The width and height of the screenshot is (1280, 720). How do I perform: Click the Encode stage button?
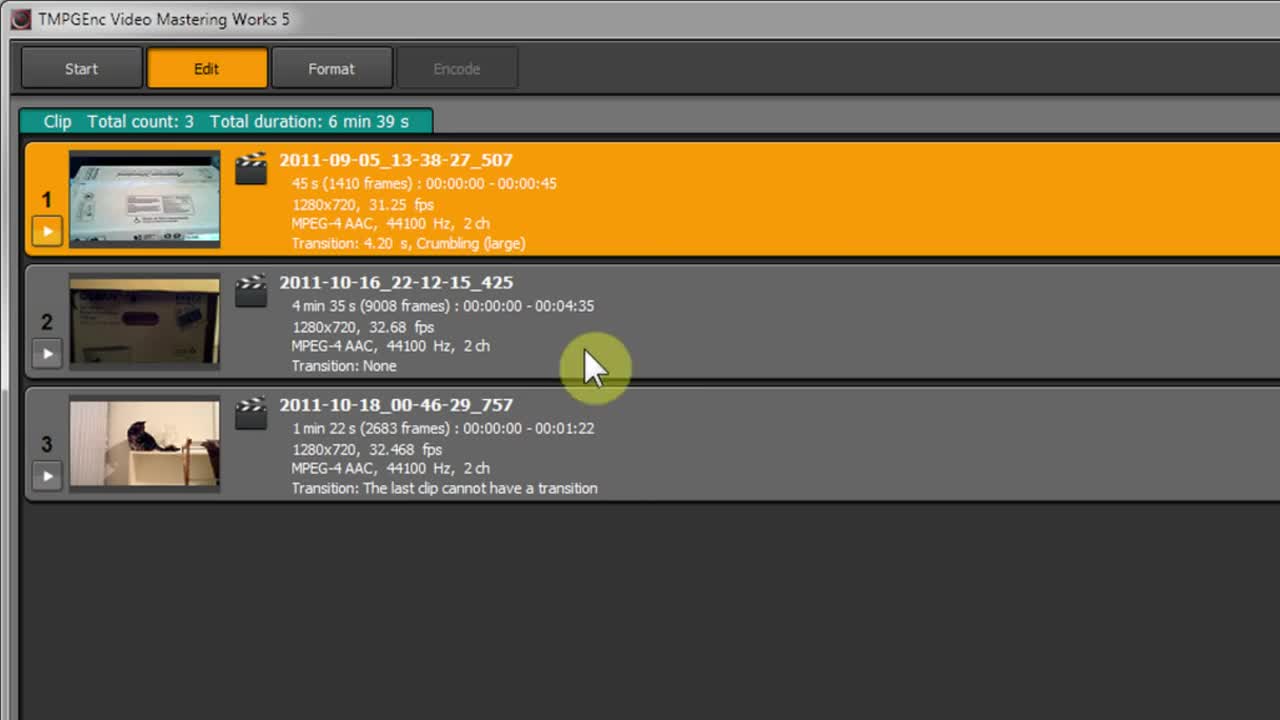(457, 69)
